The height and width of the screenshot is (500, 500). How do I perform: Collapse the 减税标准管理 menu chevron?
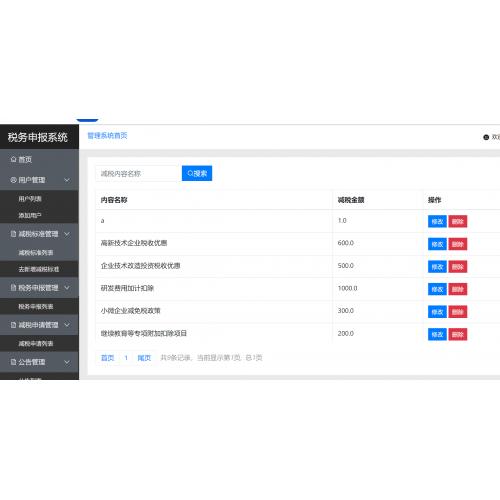(67, 234)
